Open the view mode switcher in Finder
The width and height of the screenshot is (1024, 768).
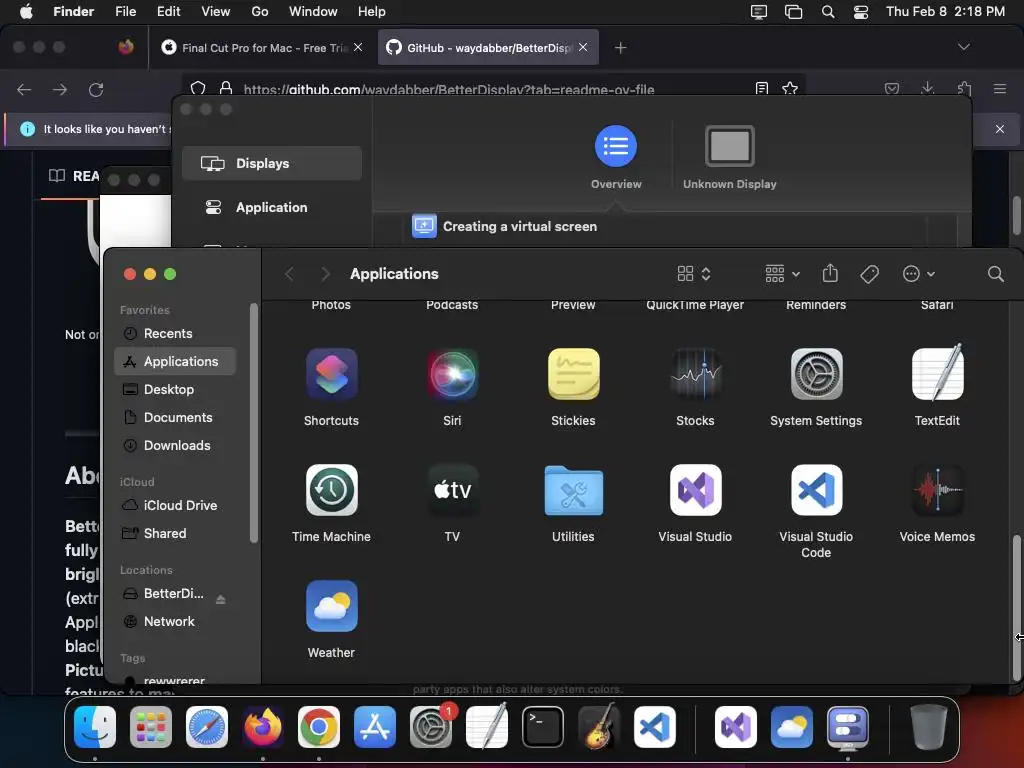coord(694,274)
